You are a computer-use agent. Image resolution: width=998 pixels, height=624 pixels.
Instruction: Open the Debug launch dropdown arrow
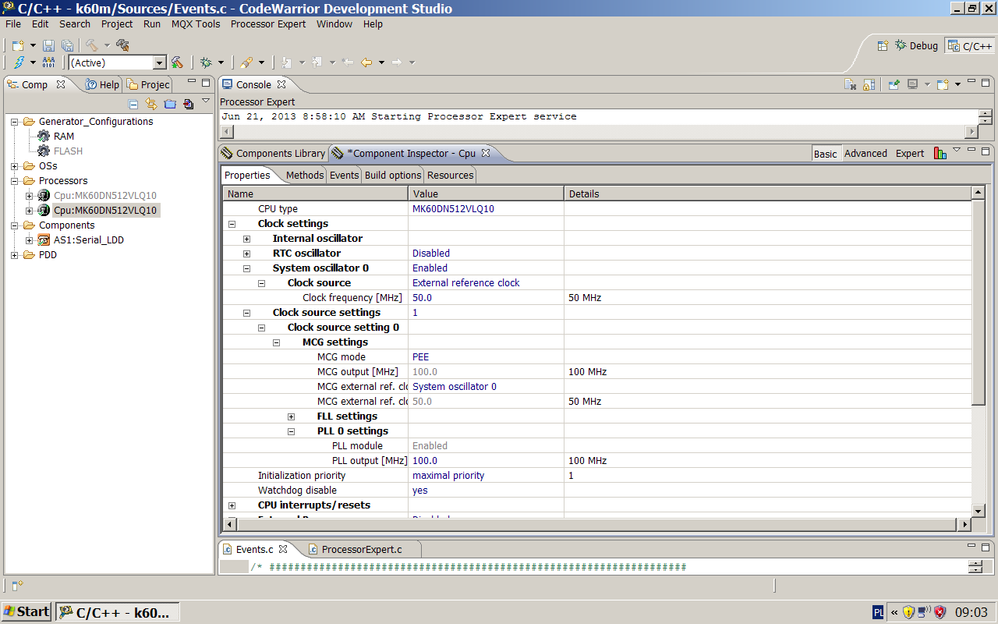point(221,62)
